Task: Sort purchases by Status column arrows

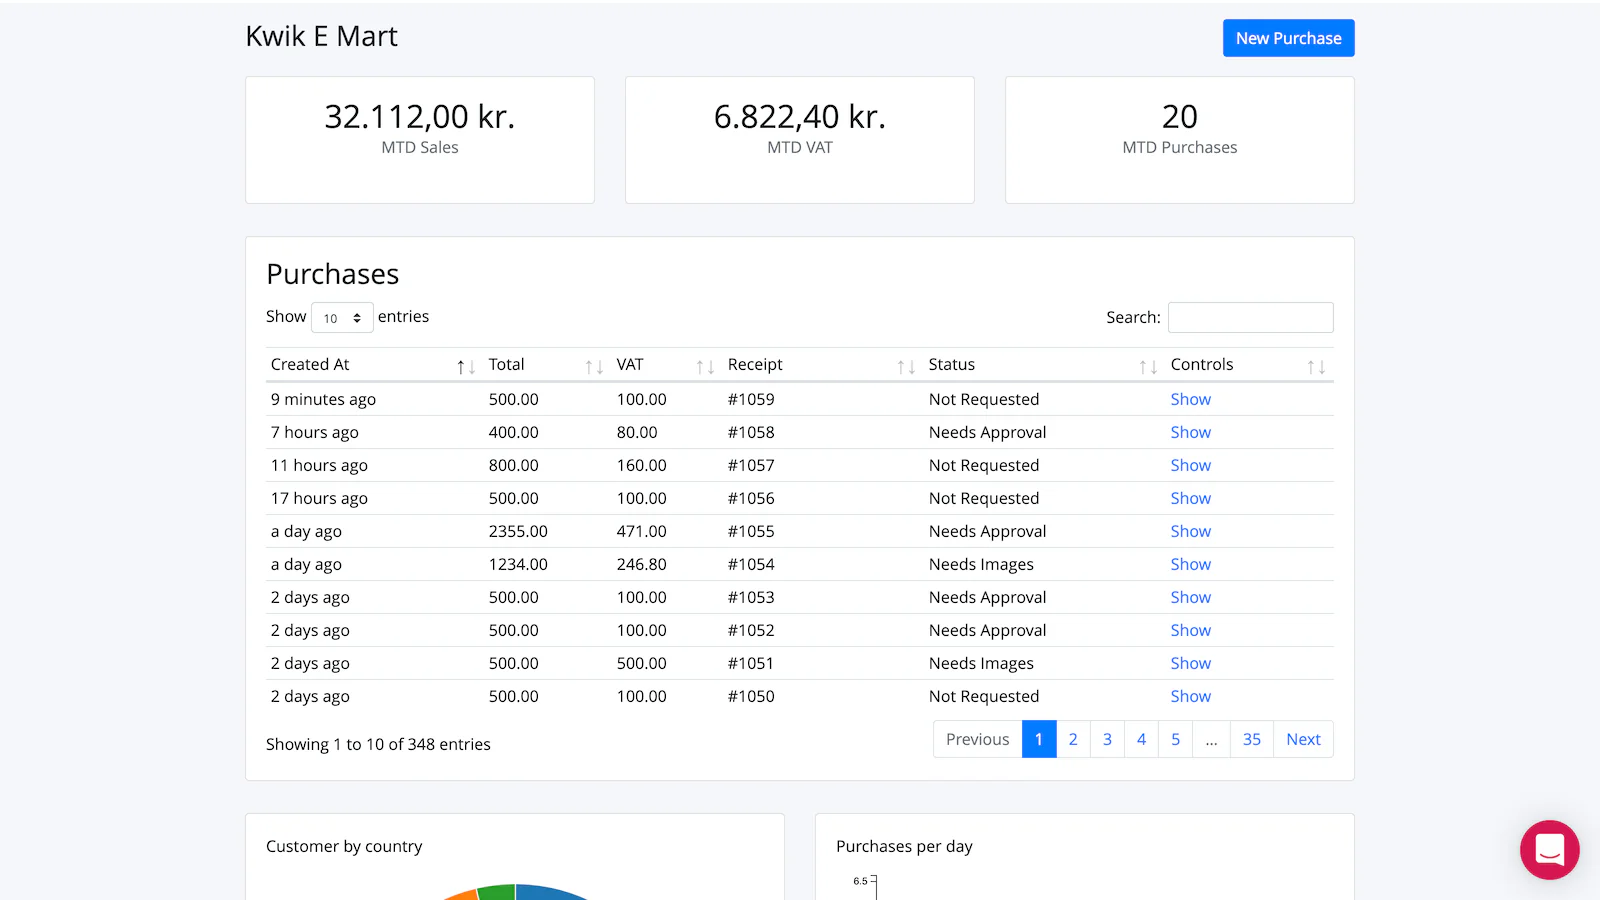Action: [x=1148, y=367]
